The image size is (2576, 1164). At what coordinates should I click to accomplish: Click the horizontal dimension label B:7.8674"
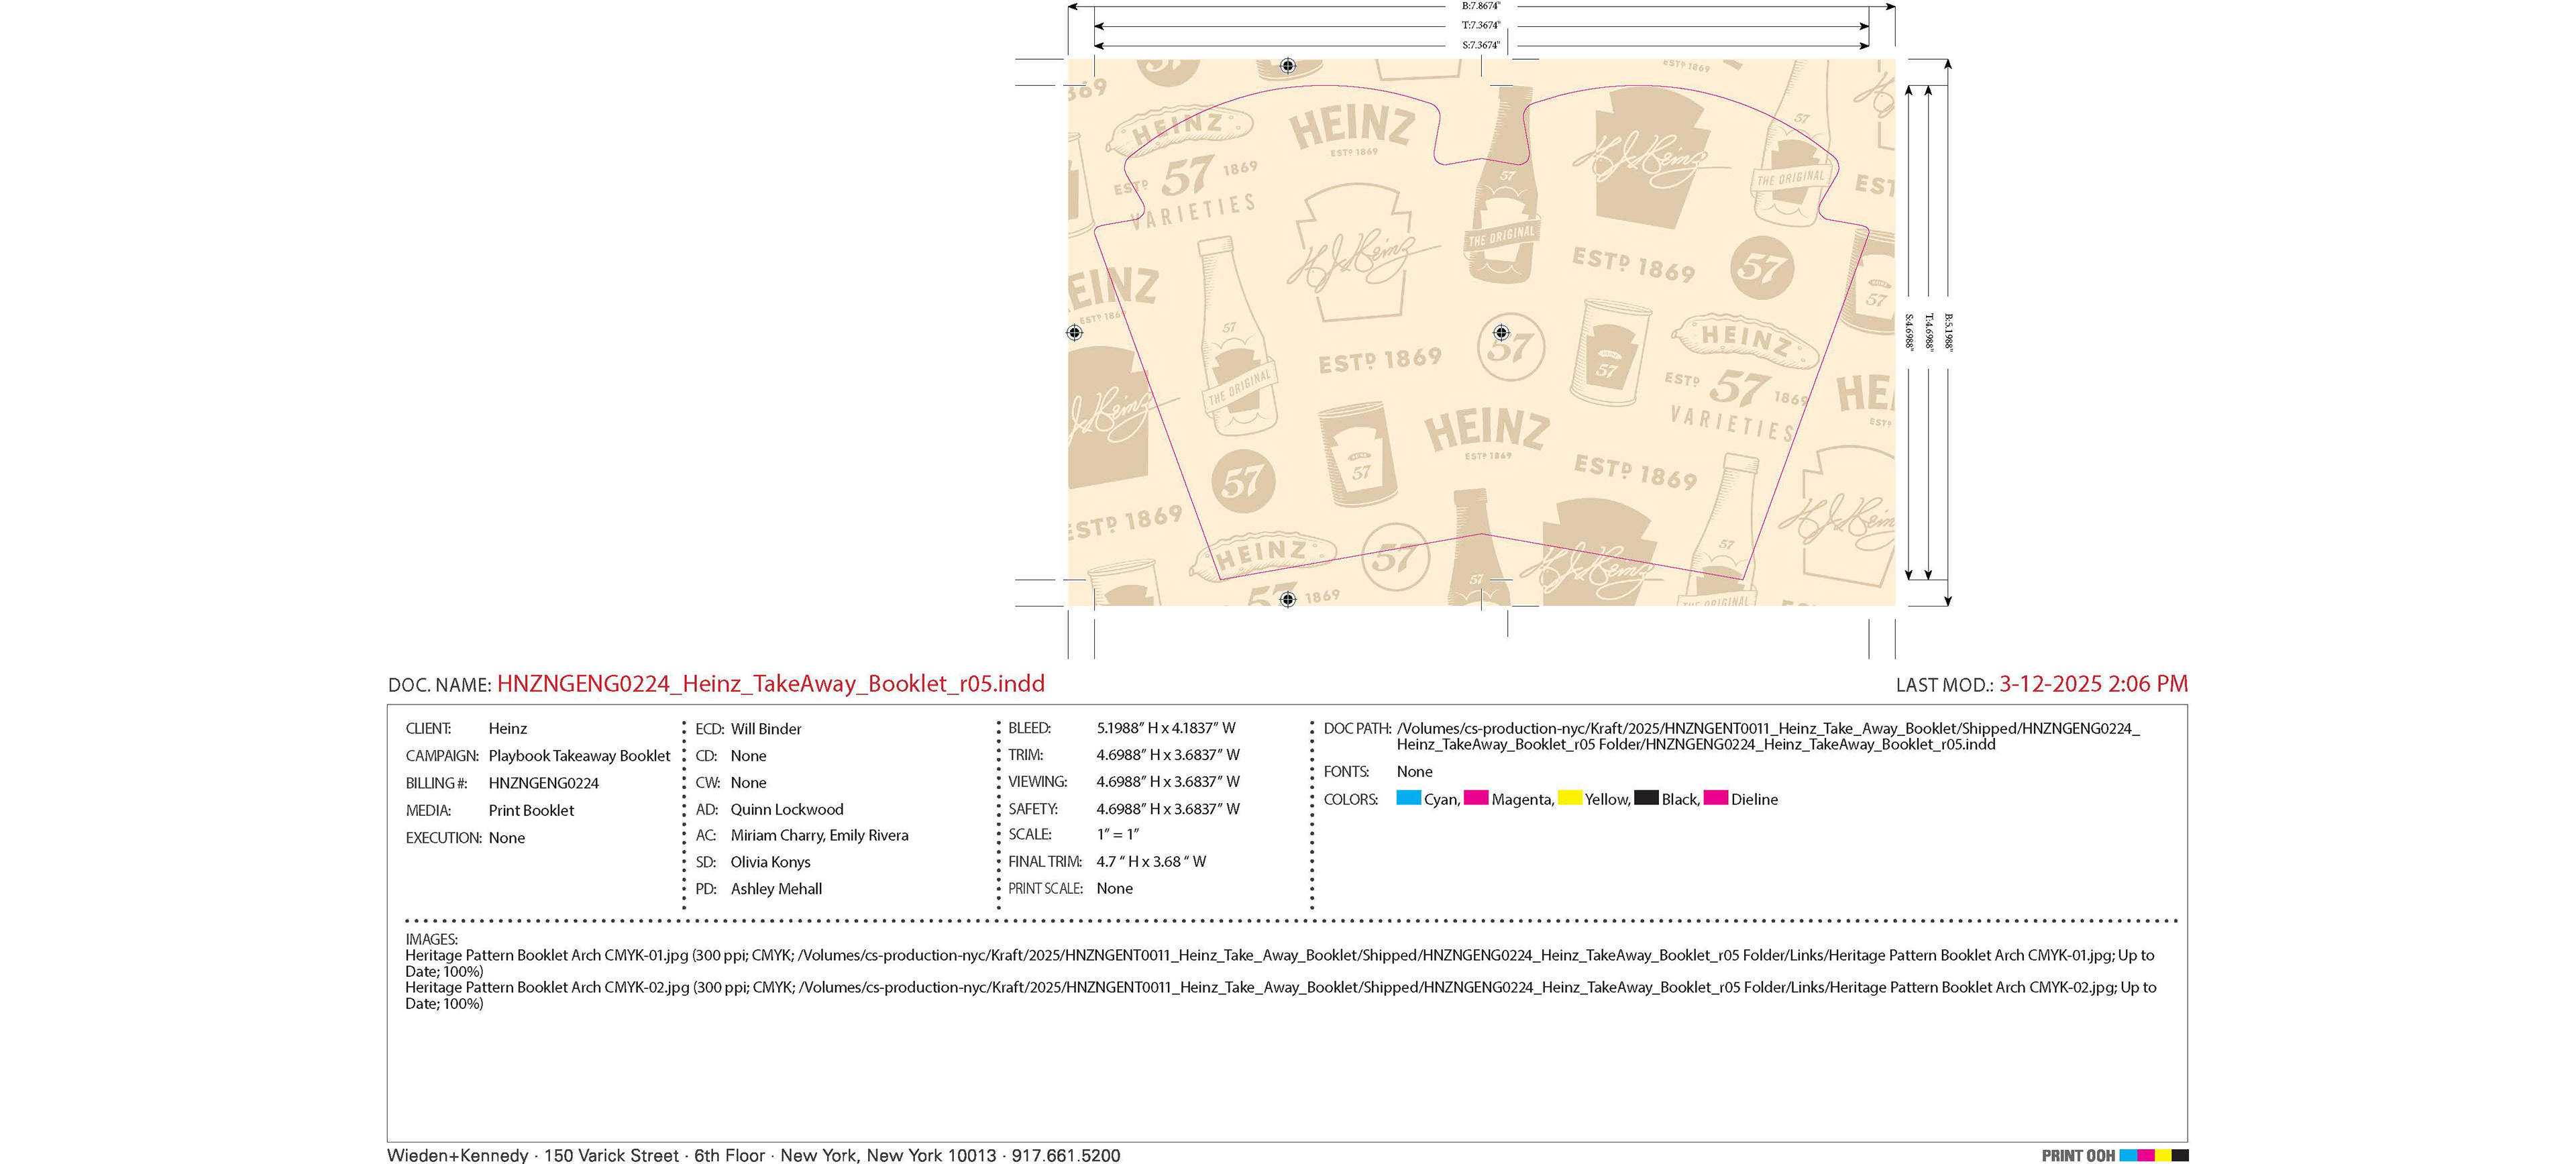[1481, 6]
